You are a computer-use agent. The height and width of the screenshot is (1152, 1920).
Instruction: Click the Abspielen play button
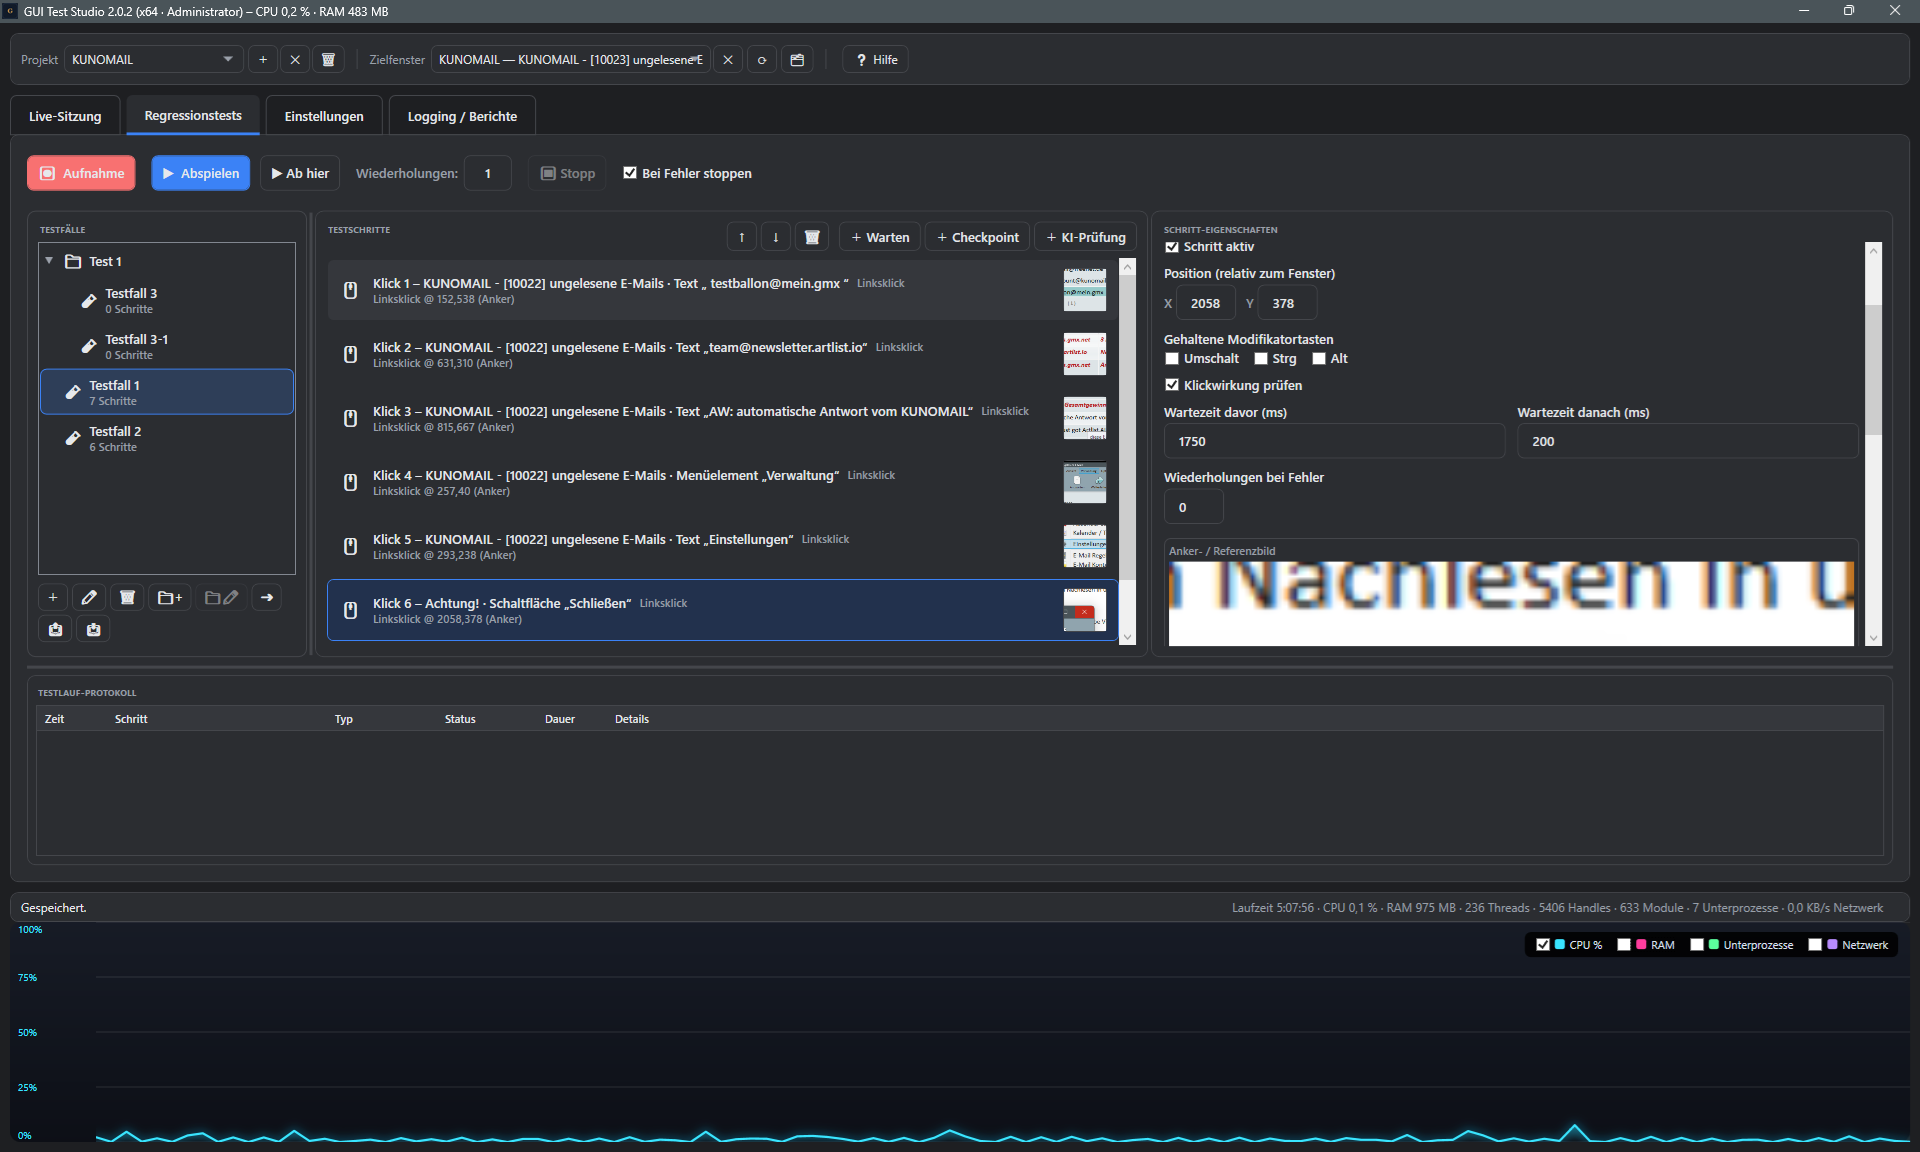[201, 173]
